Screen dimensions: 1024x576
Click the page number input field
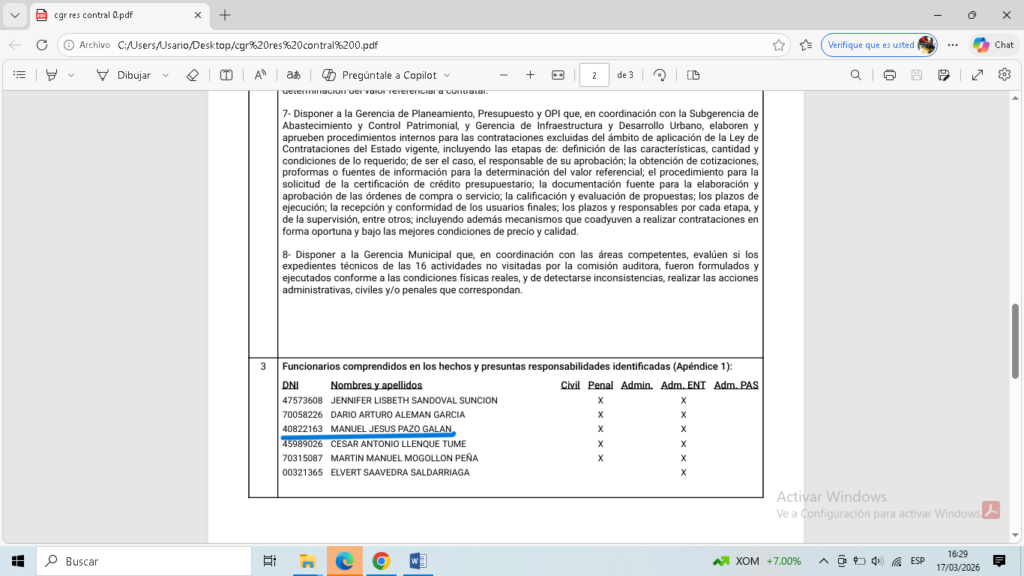594,75
